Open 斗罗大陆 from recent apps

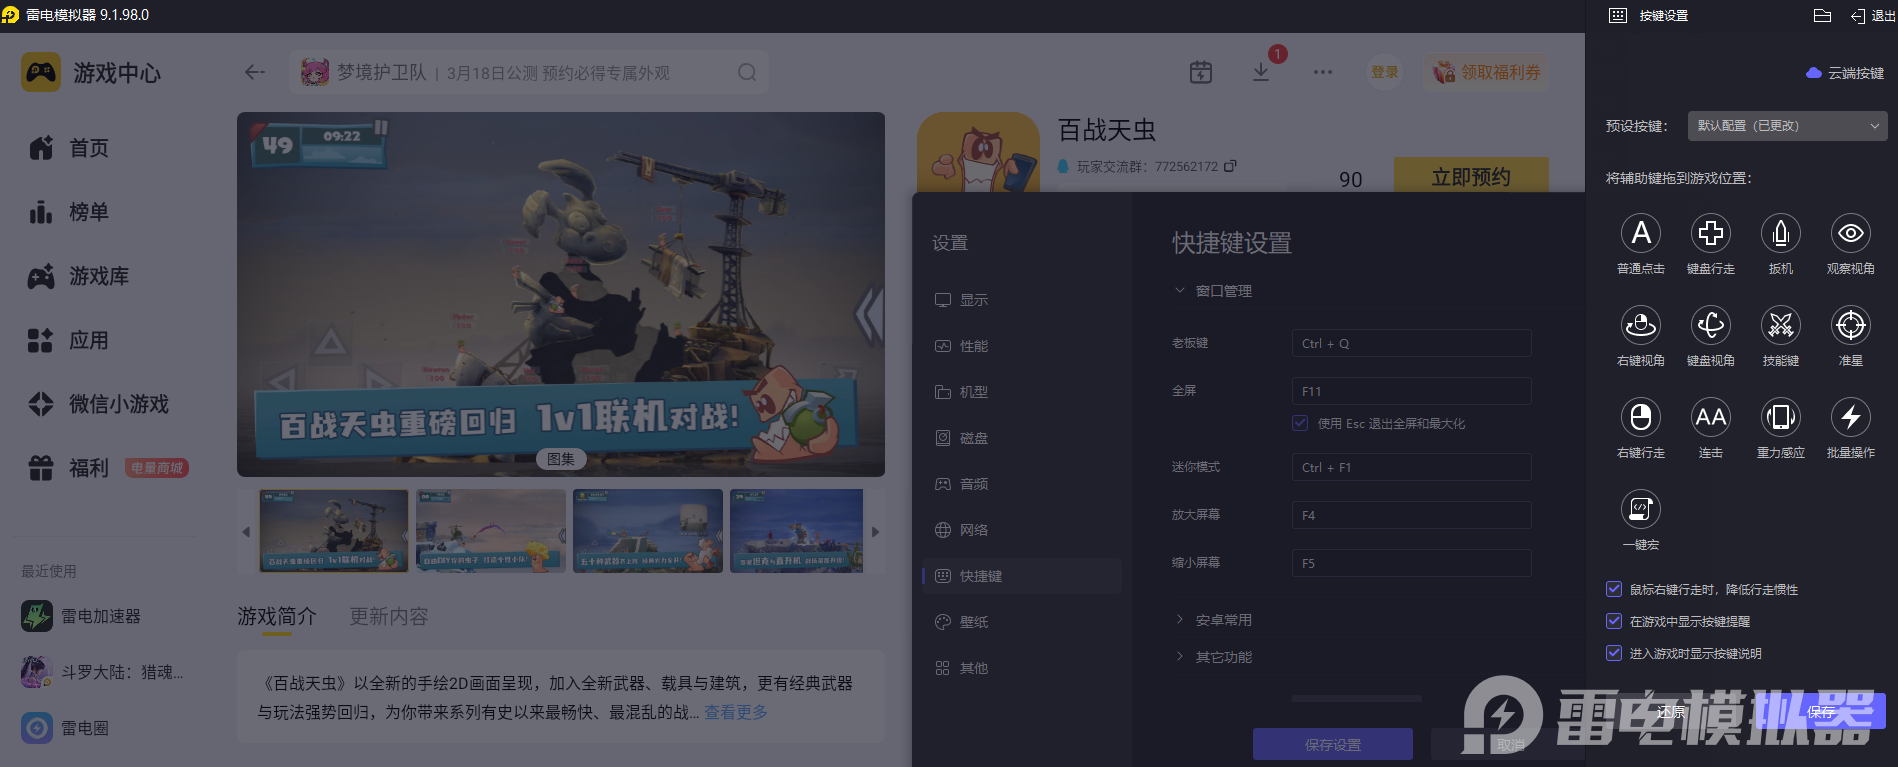point(102,672)
